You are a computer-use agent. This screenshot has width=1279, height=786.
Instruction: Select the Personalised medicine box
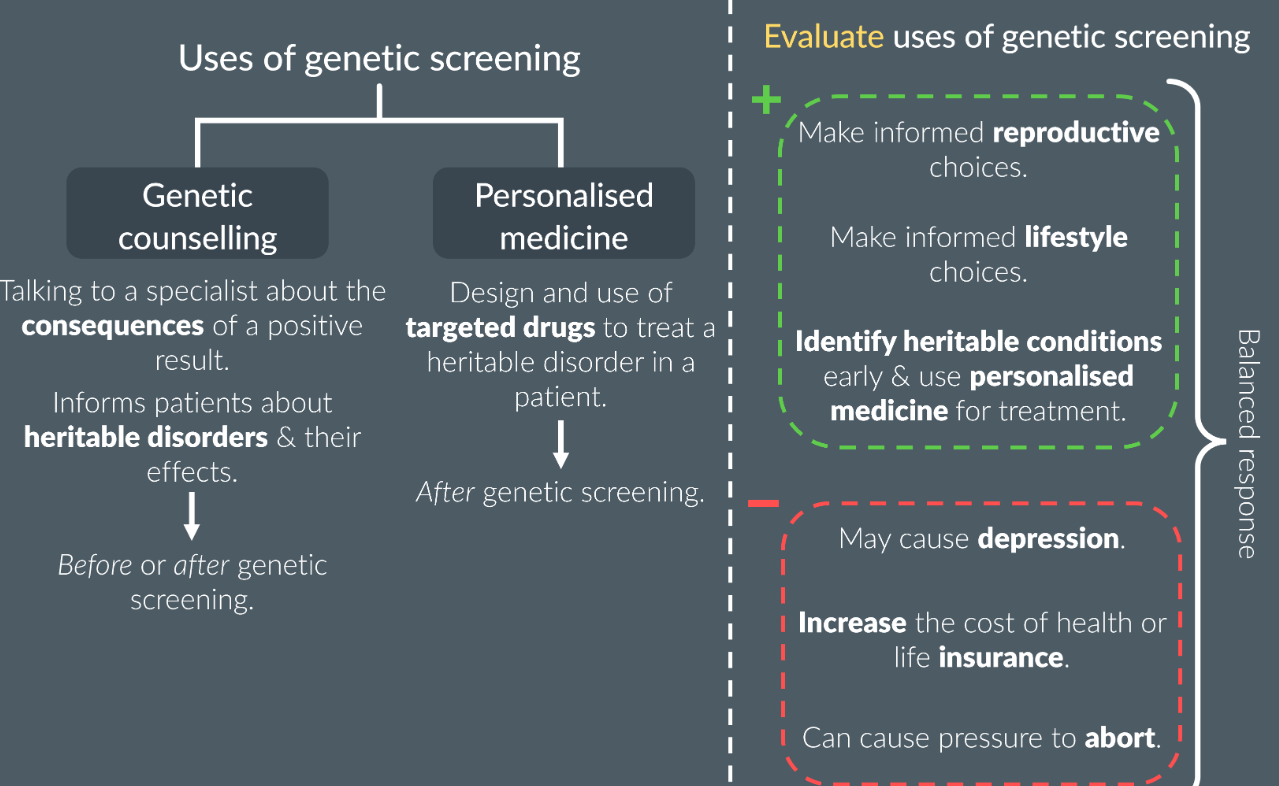point(563,215)
